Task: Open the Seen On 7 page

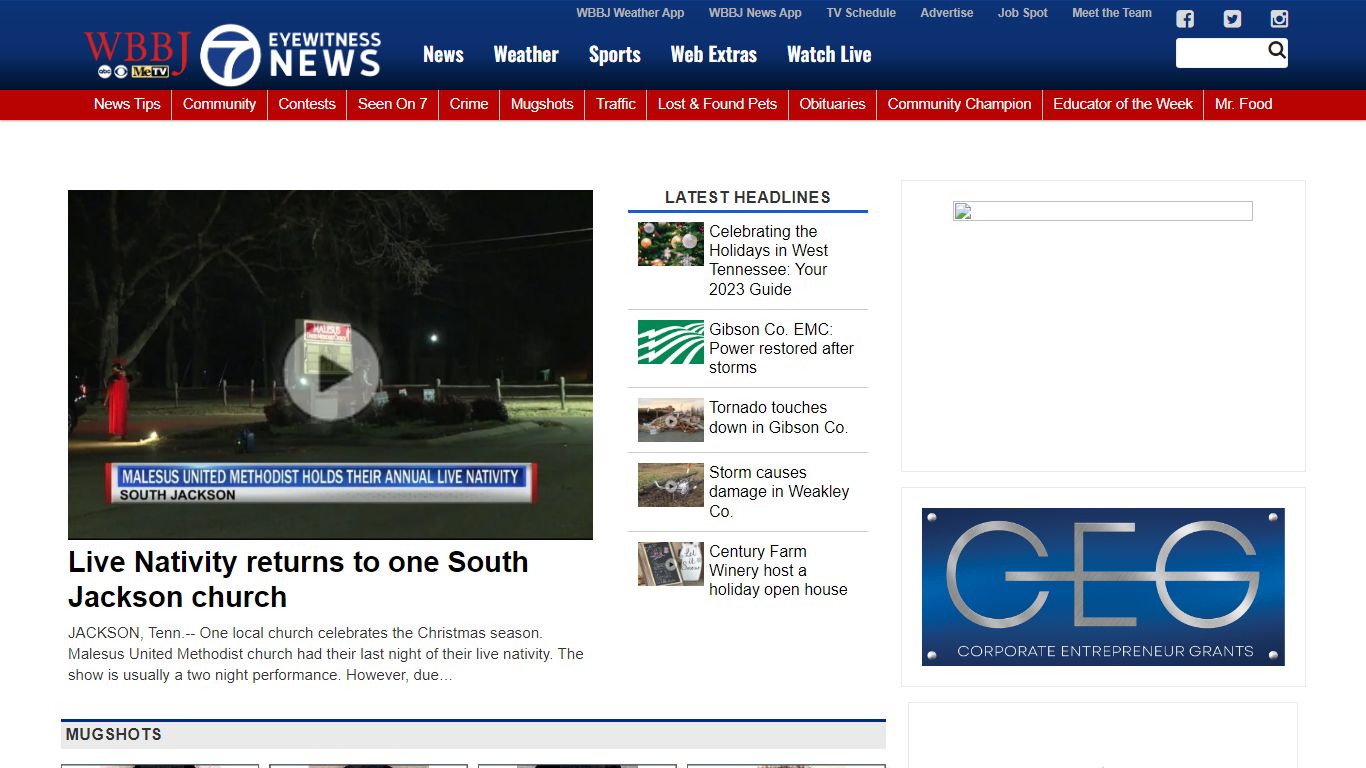Action: click(393, 104)
